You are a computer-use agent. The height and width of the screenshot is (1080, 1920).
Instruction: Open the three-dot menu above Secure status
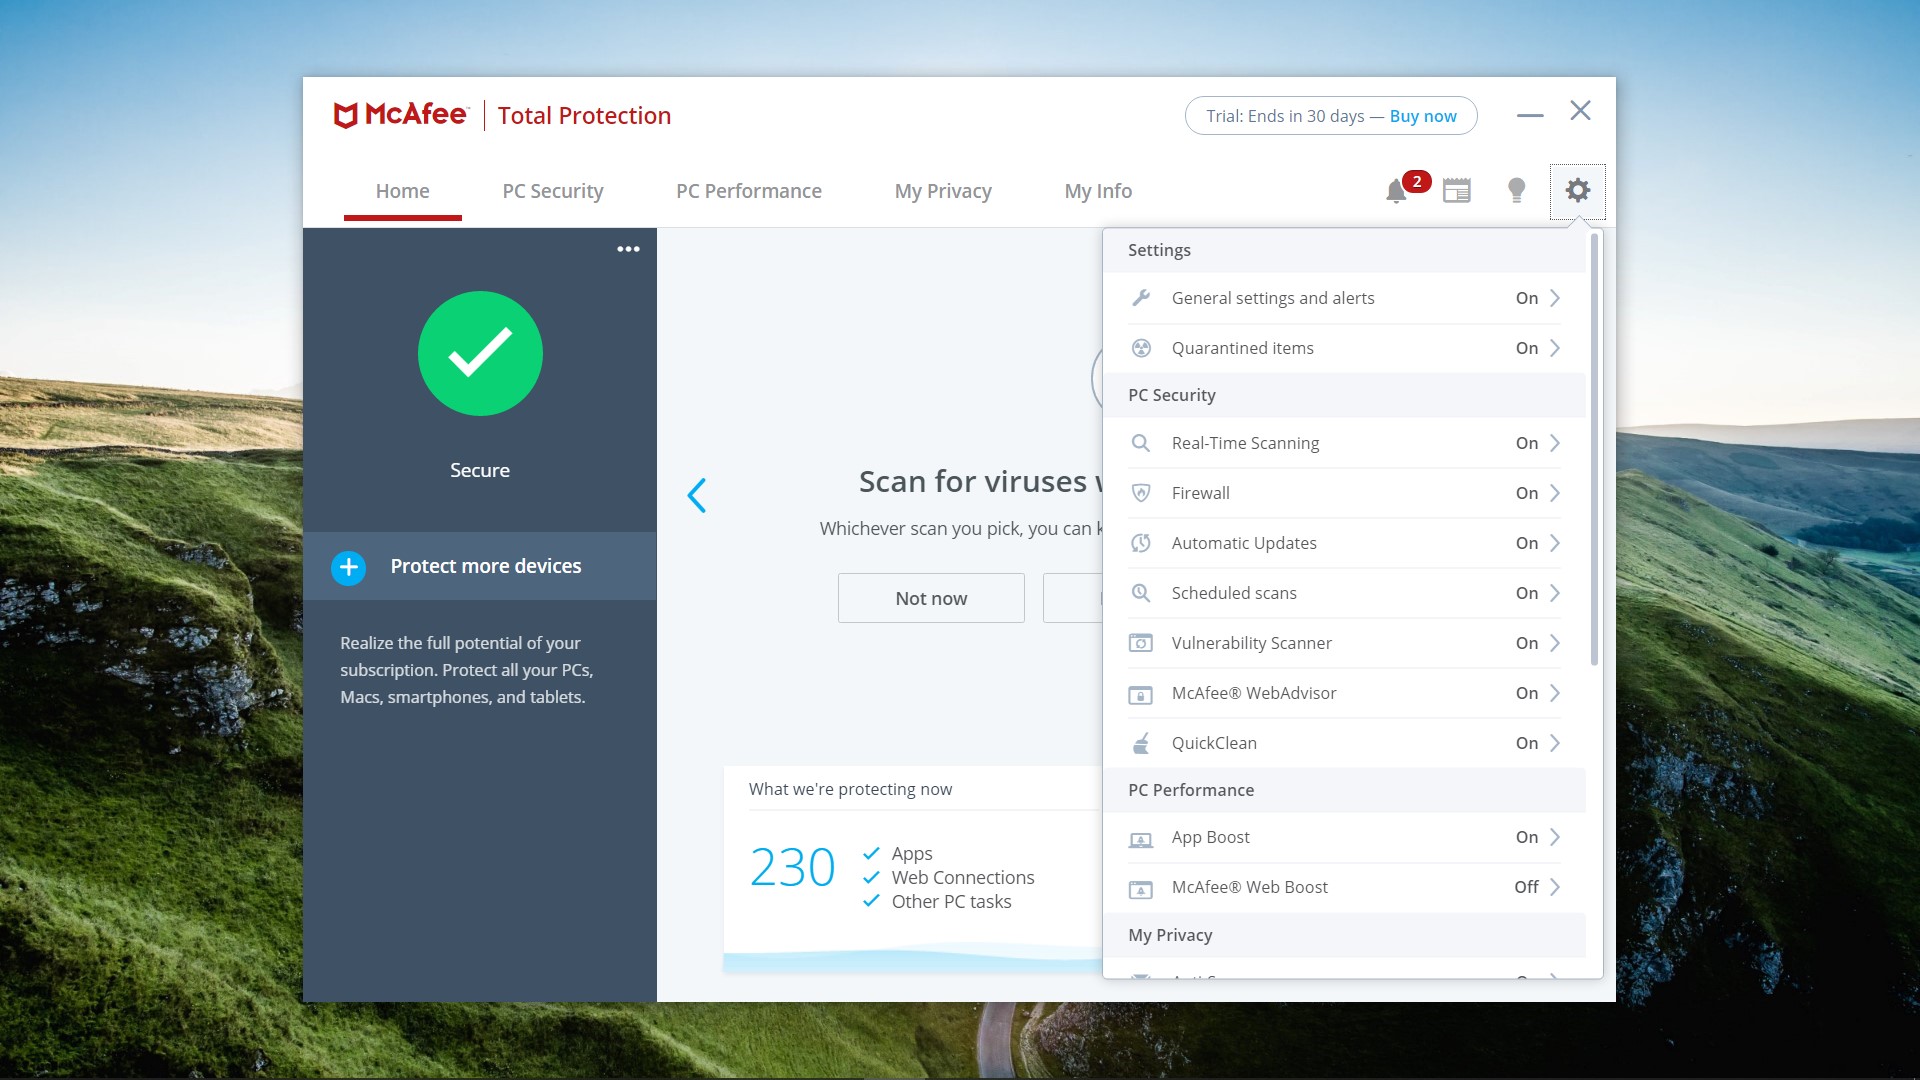point(628,249)
